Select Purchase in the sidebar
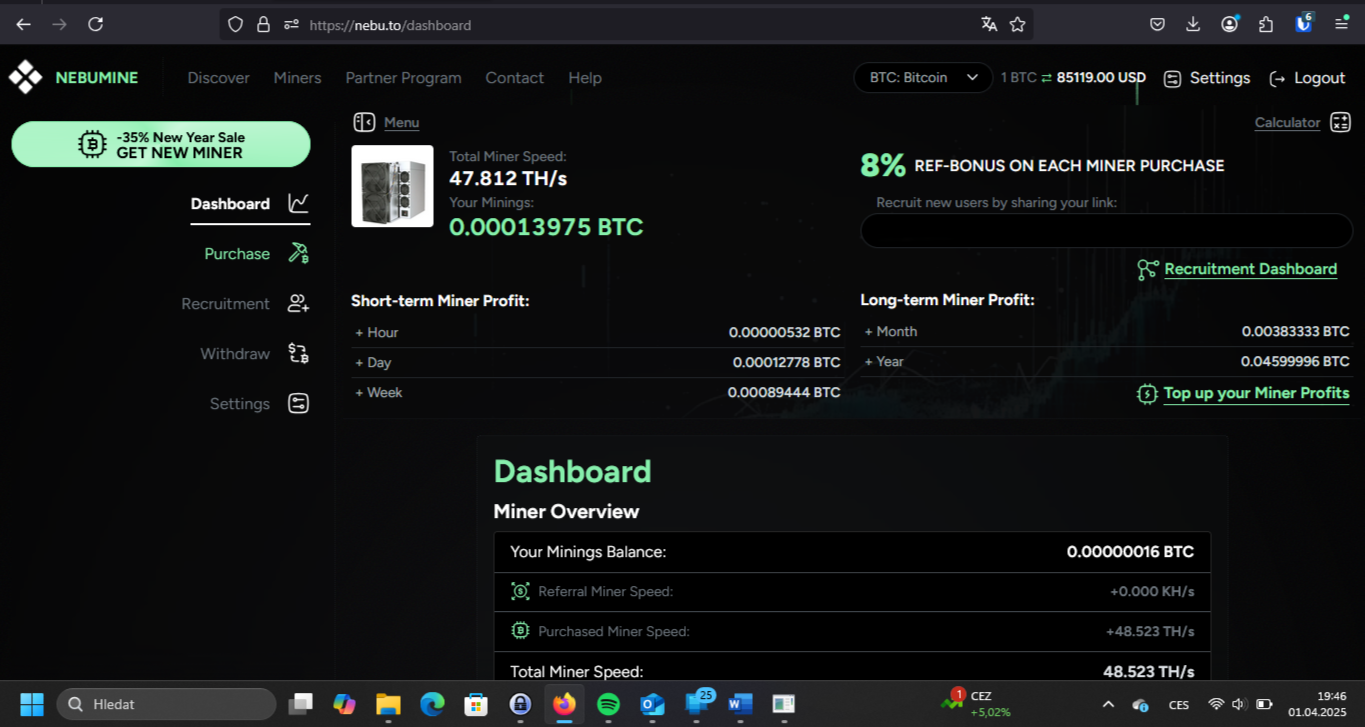 point(237,254)
